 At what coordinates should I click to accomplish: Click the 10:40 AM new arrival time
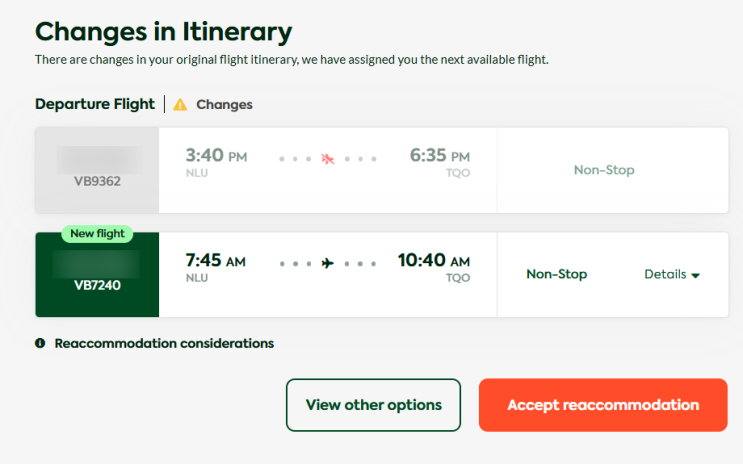pyautogui.click(x=433, y=261)
